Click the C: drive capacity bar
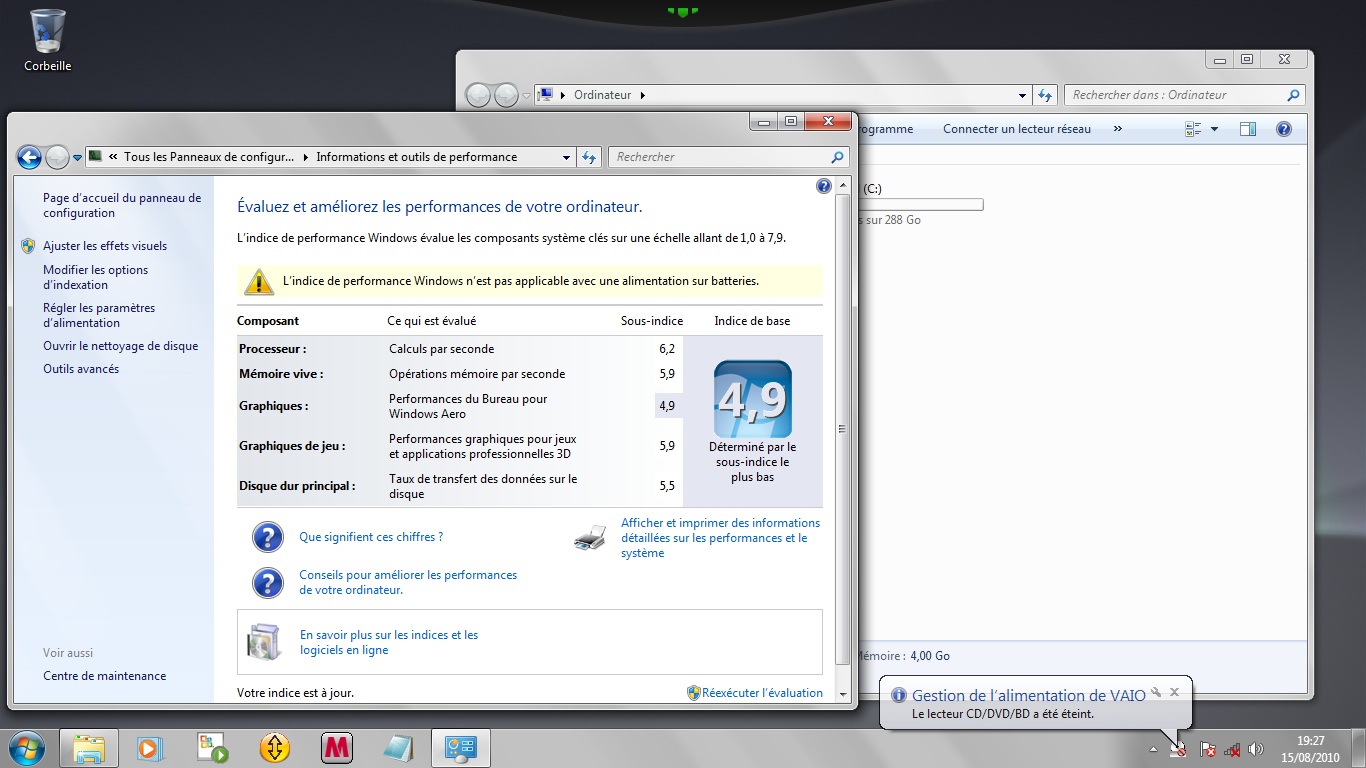The width and height of the screenshot is (1366, 768). coord(920,205)
